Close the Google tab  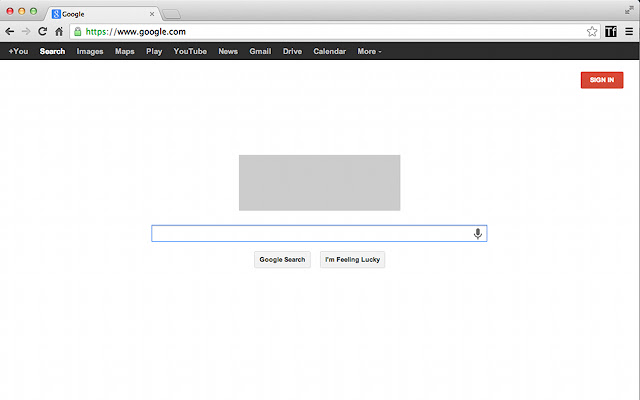(x=152, y=14)
